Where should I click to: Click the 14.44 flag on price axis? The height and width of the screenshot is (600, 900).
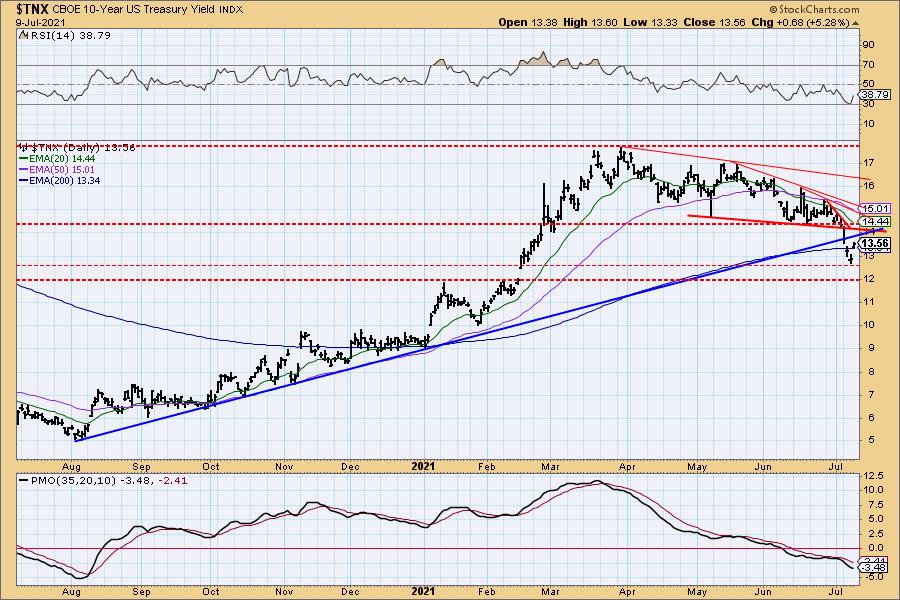coord(875,221)
